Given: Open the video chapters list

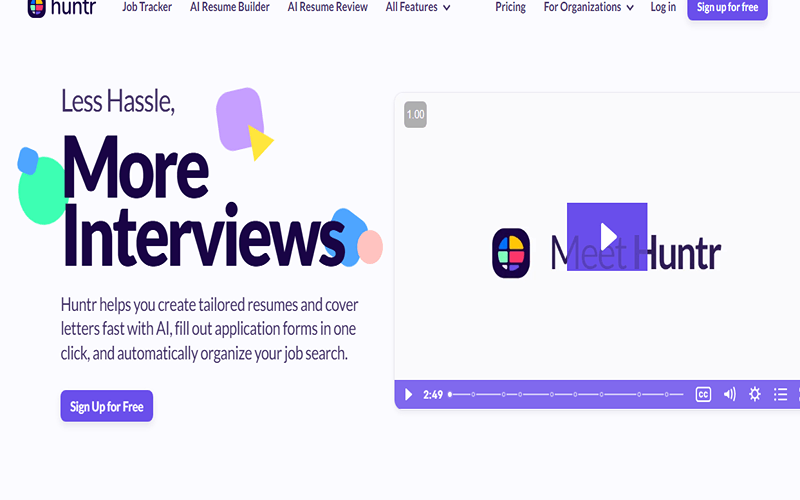Looking at the screenshot, I should click(x=780, y=394).
